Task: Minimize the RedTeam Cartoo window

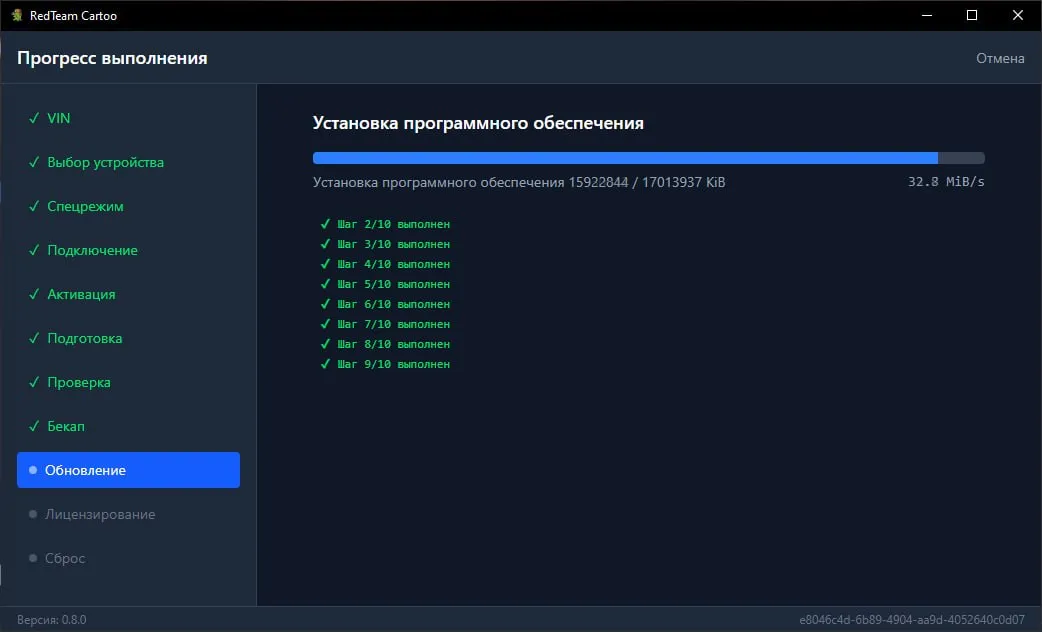Action: coord(927,15)
